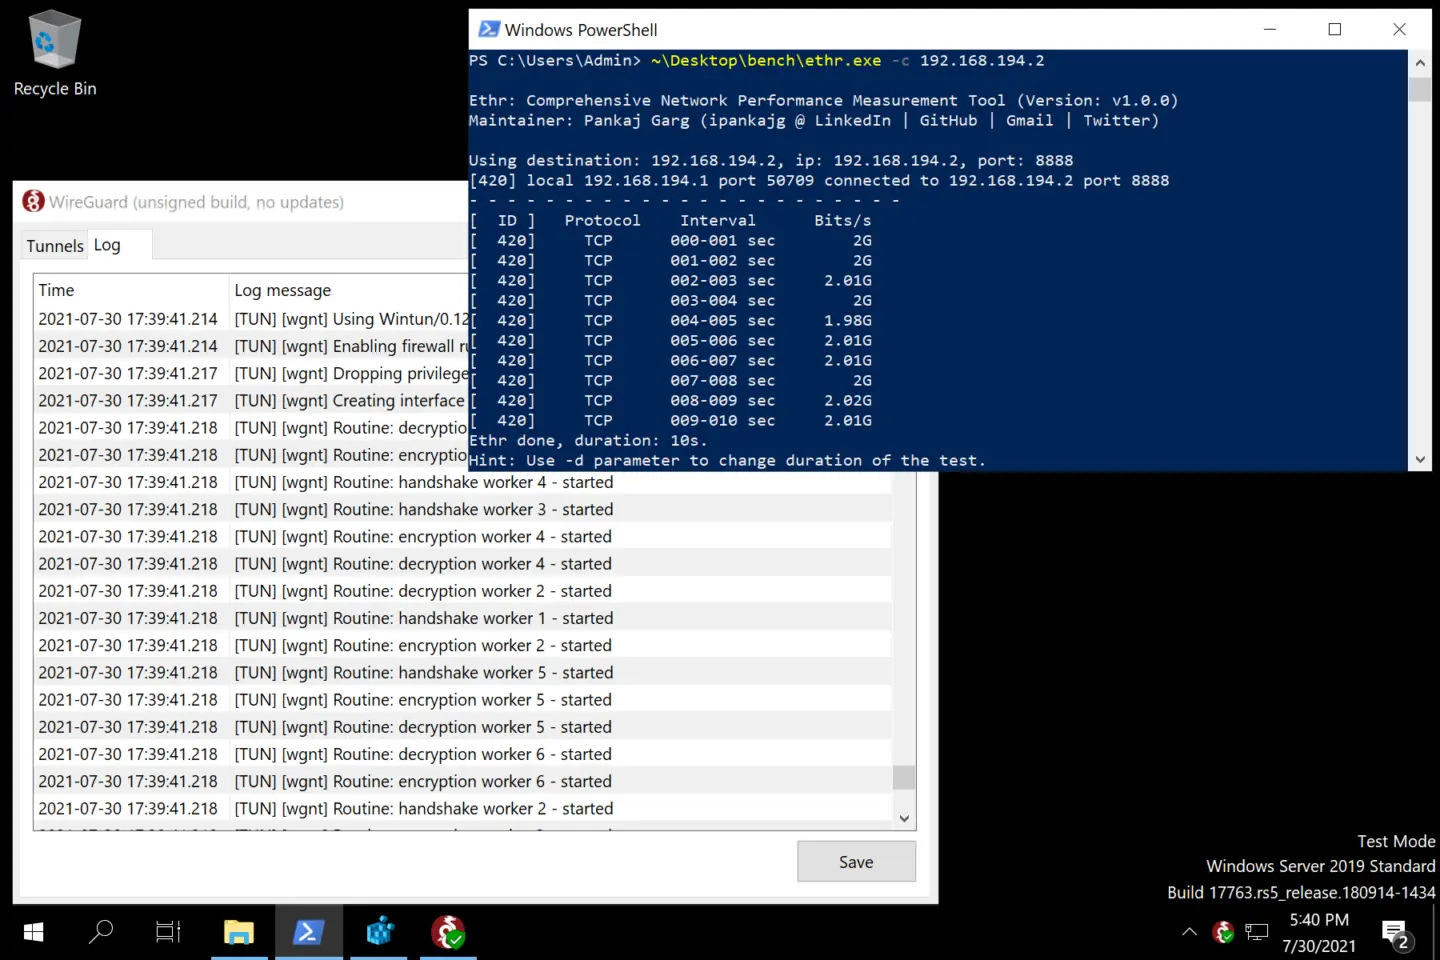Click the Save button

point(856,861)
